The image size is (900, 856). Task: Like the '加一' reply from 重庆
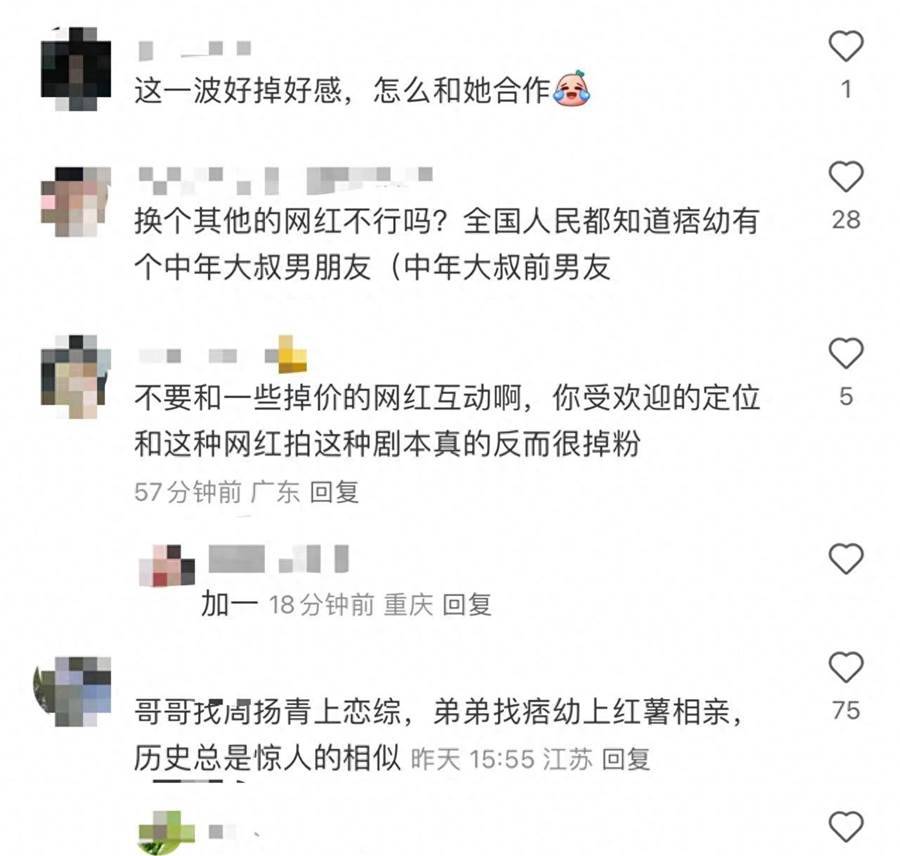click(845, 558)
